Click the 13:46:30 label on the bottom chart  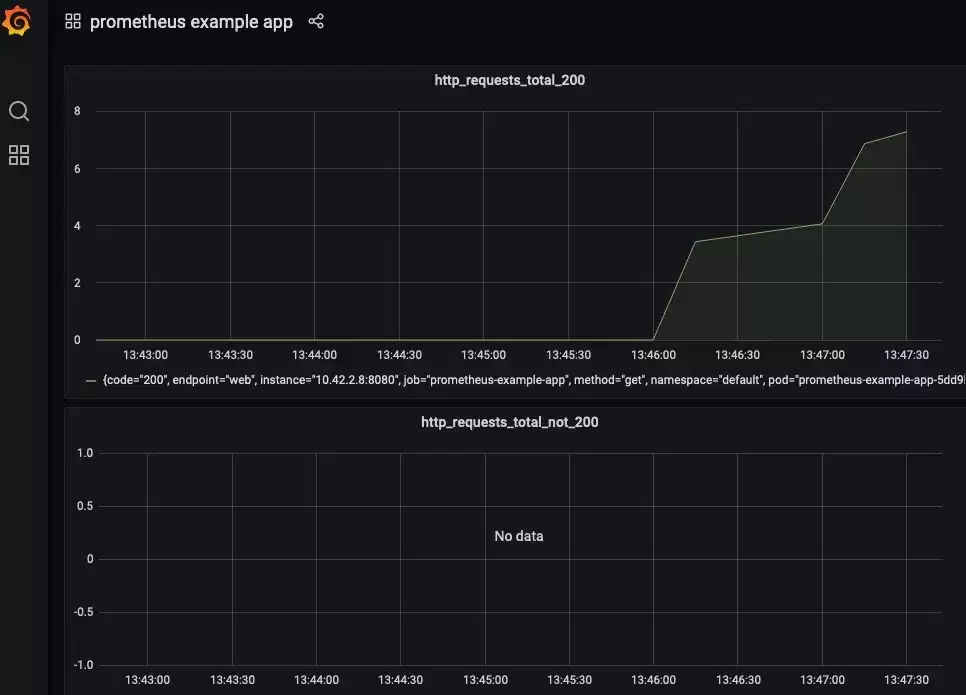tap(738, 680)
